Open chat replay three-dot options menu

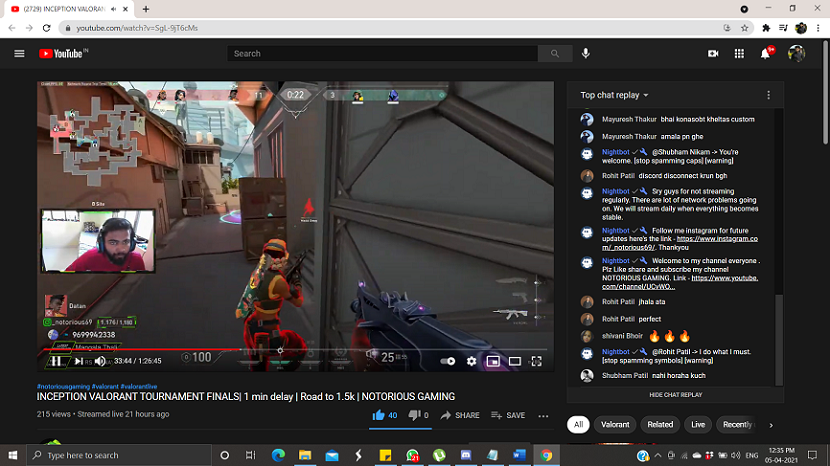tap(768, 95)
